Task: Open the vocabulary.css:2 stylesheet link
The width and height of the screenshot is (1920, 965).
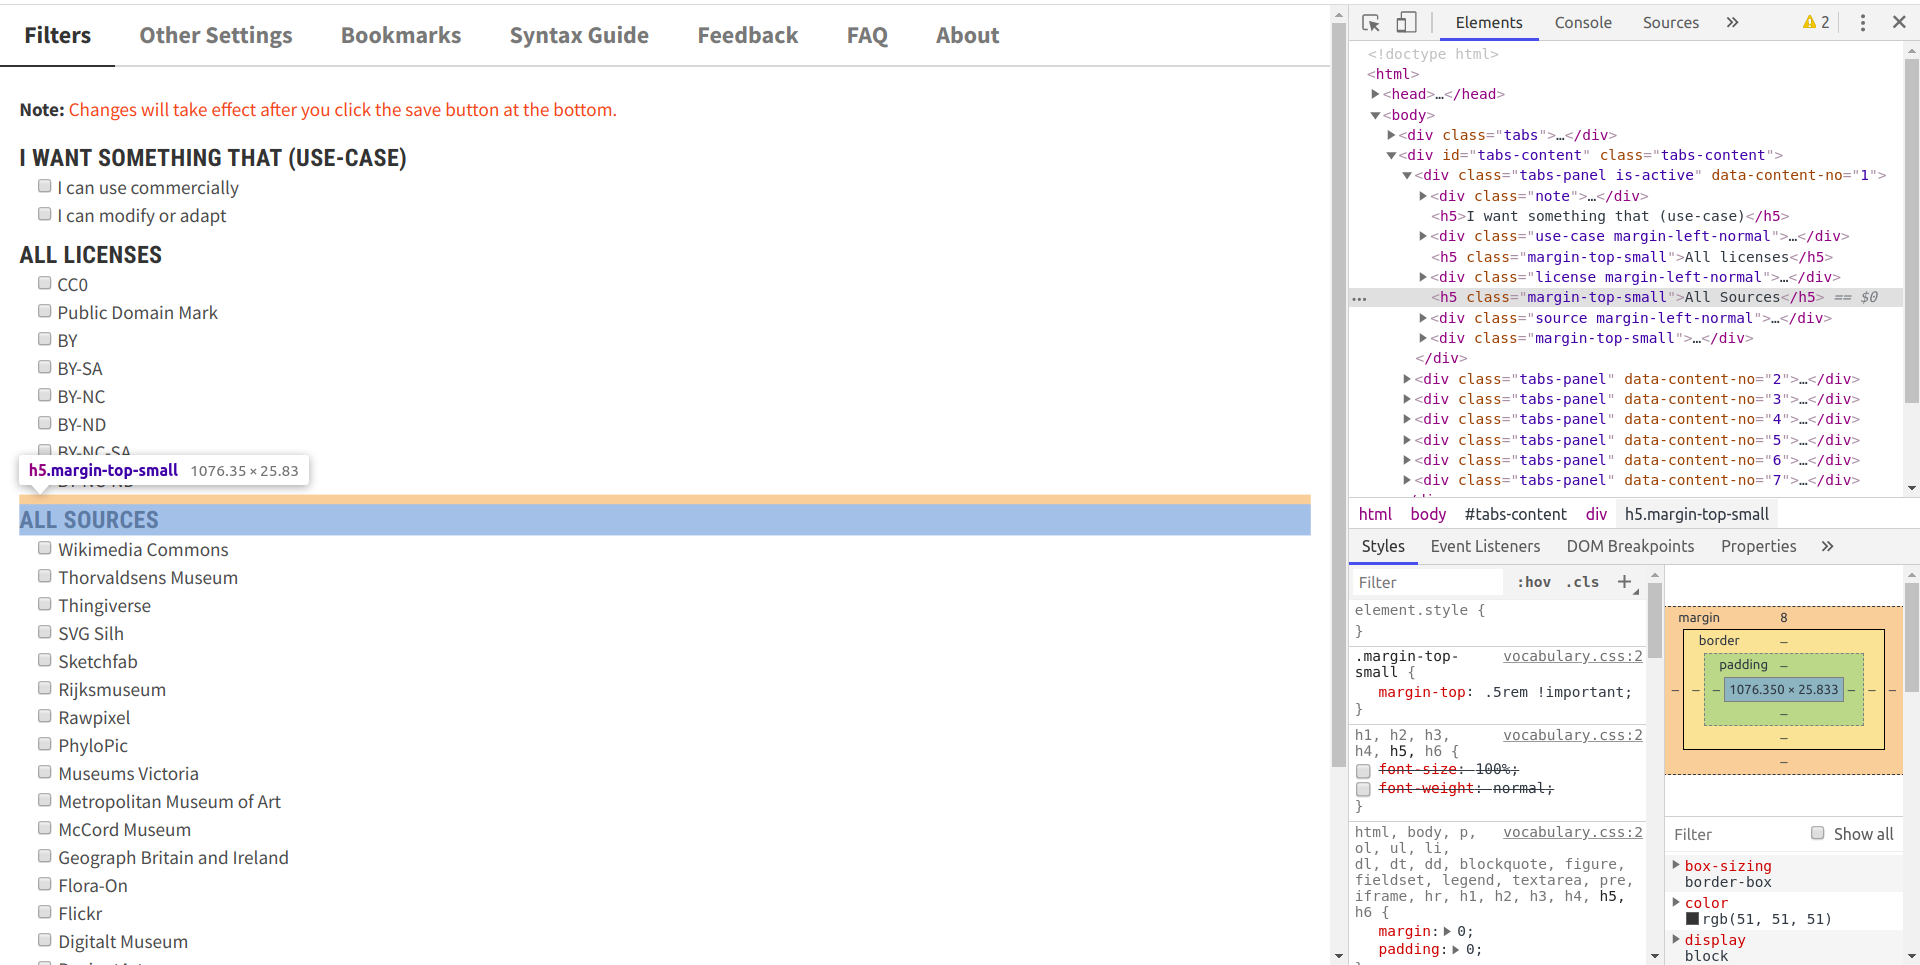Action: tap(1573, 656)
